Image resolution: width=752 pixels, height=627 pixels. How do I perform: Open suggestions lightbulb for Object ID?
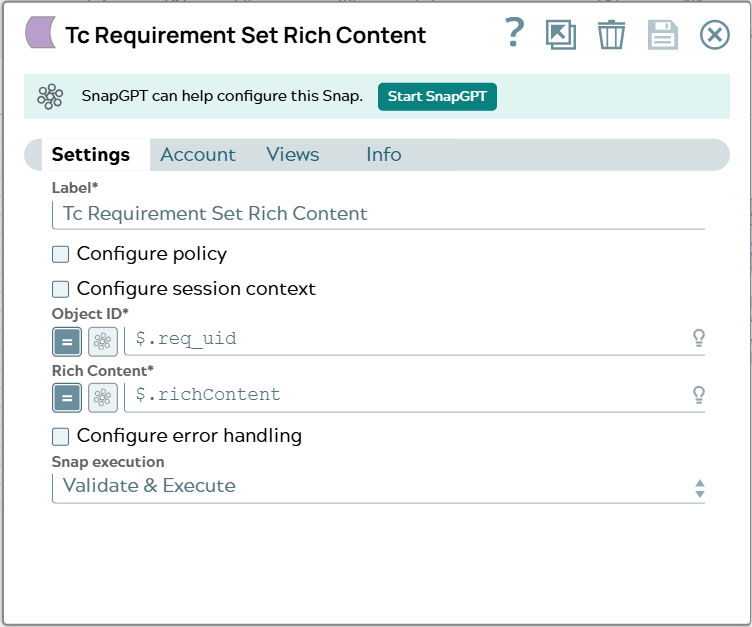click(699, 339)
